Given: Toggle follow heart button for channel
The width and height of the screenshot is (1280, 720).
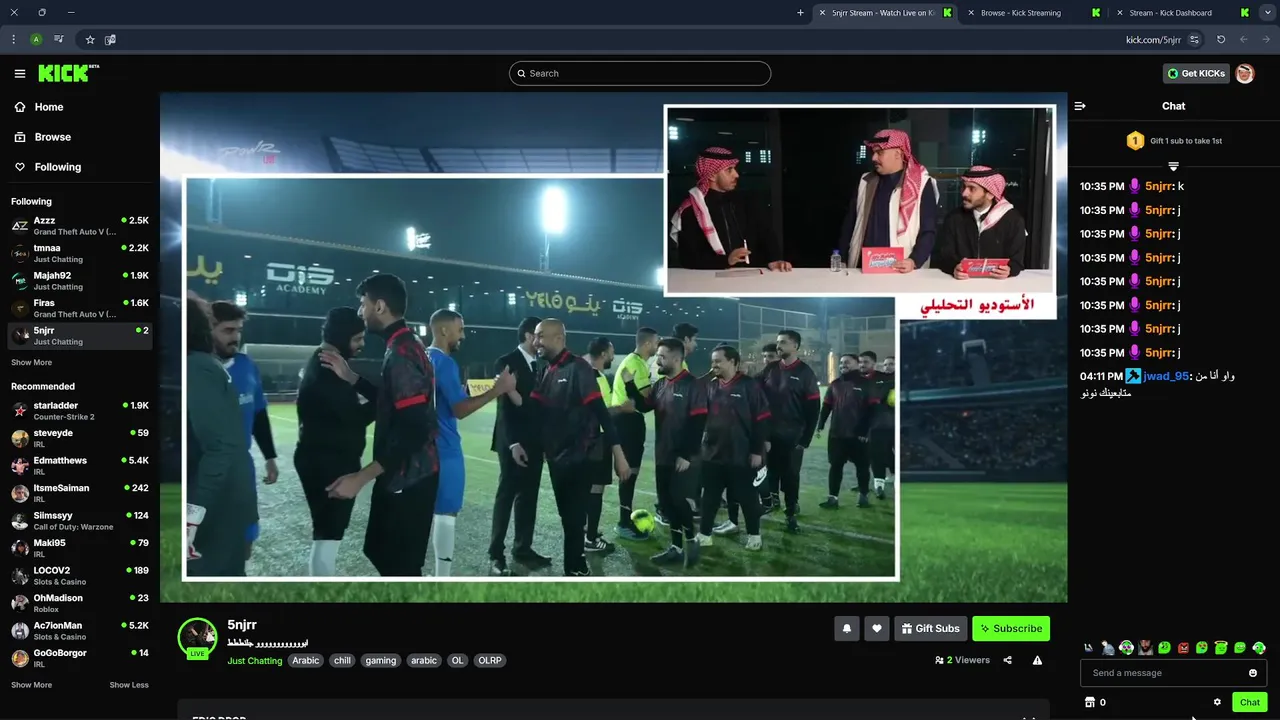Looking at the screenshot, I should 877,629.
